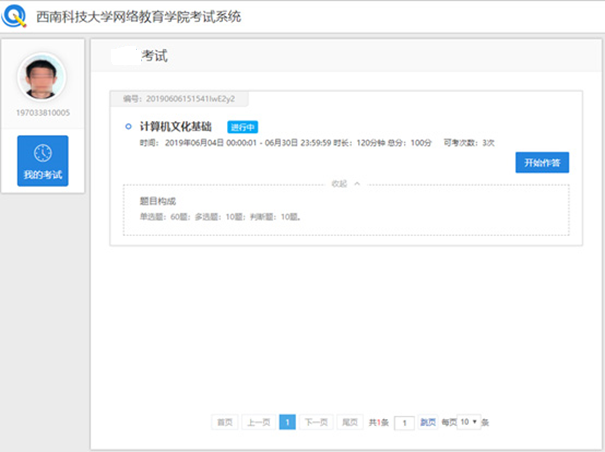Image resolution: width=605 pixels, height=452 pixels.
Task: Click the student ID 197033810005
Action: pyautogui.click(x=42, y=113)
